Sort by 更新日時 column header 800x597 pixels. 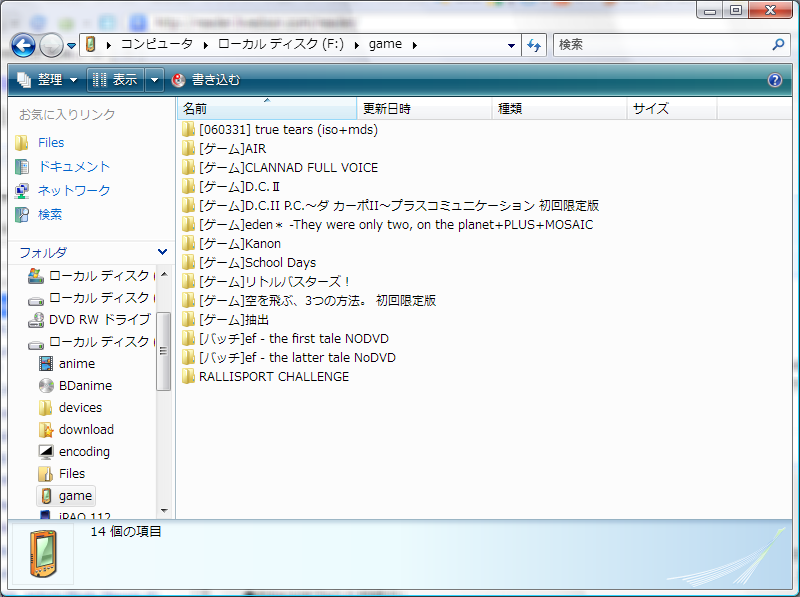point(424,108)
